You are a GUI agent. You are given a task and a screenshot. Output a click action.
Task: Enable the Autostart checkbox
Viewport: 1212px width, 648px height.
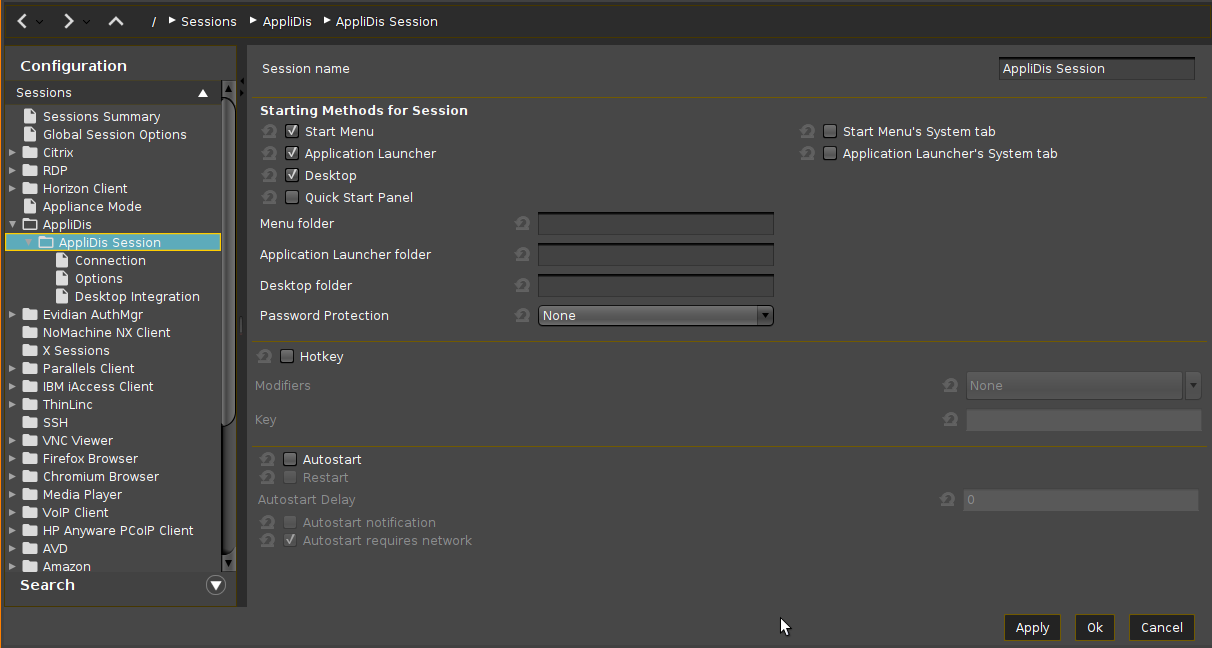point(290,460)
